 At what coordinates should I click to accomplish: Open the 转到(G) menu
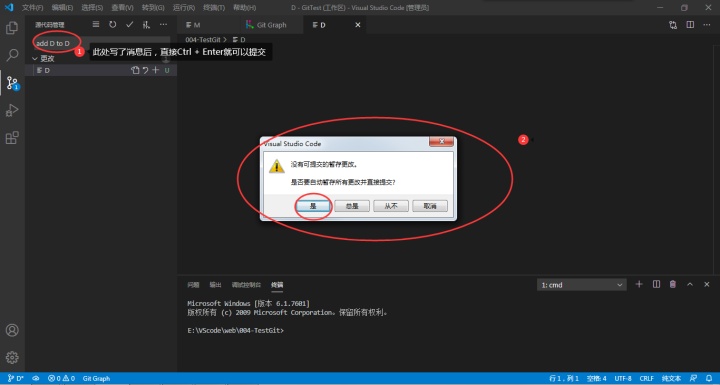[x=153, y=8]
